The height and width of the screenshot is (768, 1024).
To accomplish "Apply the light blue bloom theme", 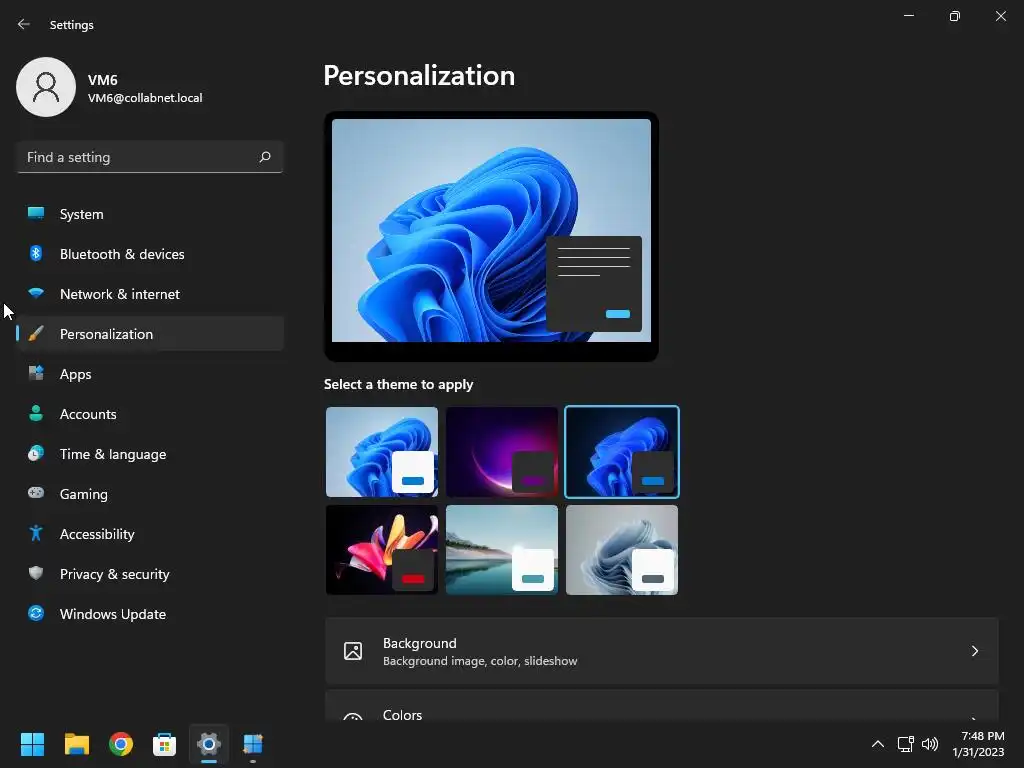I will [382, 452].
